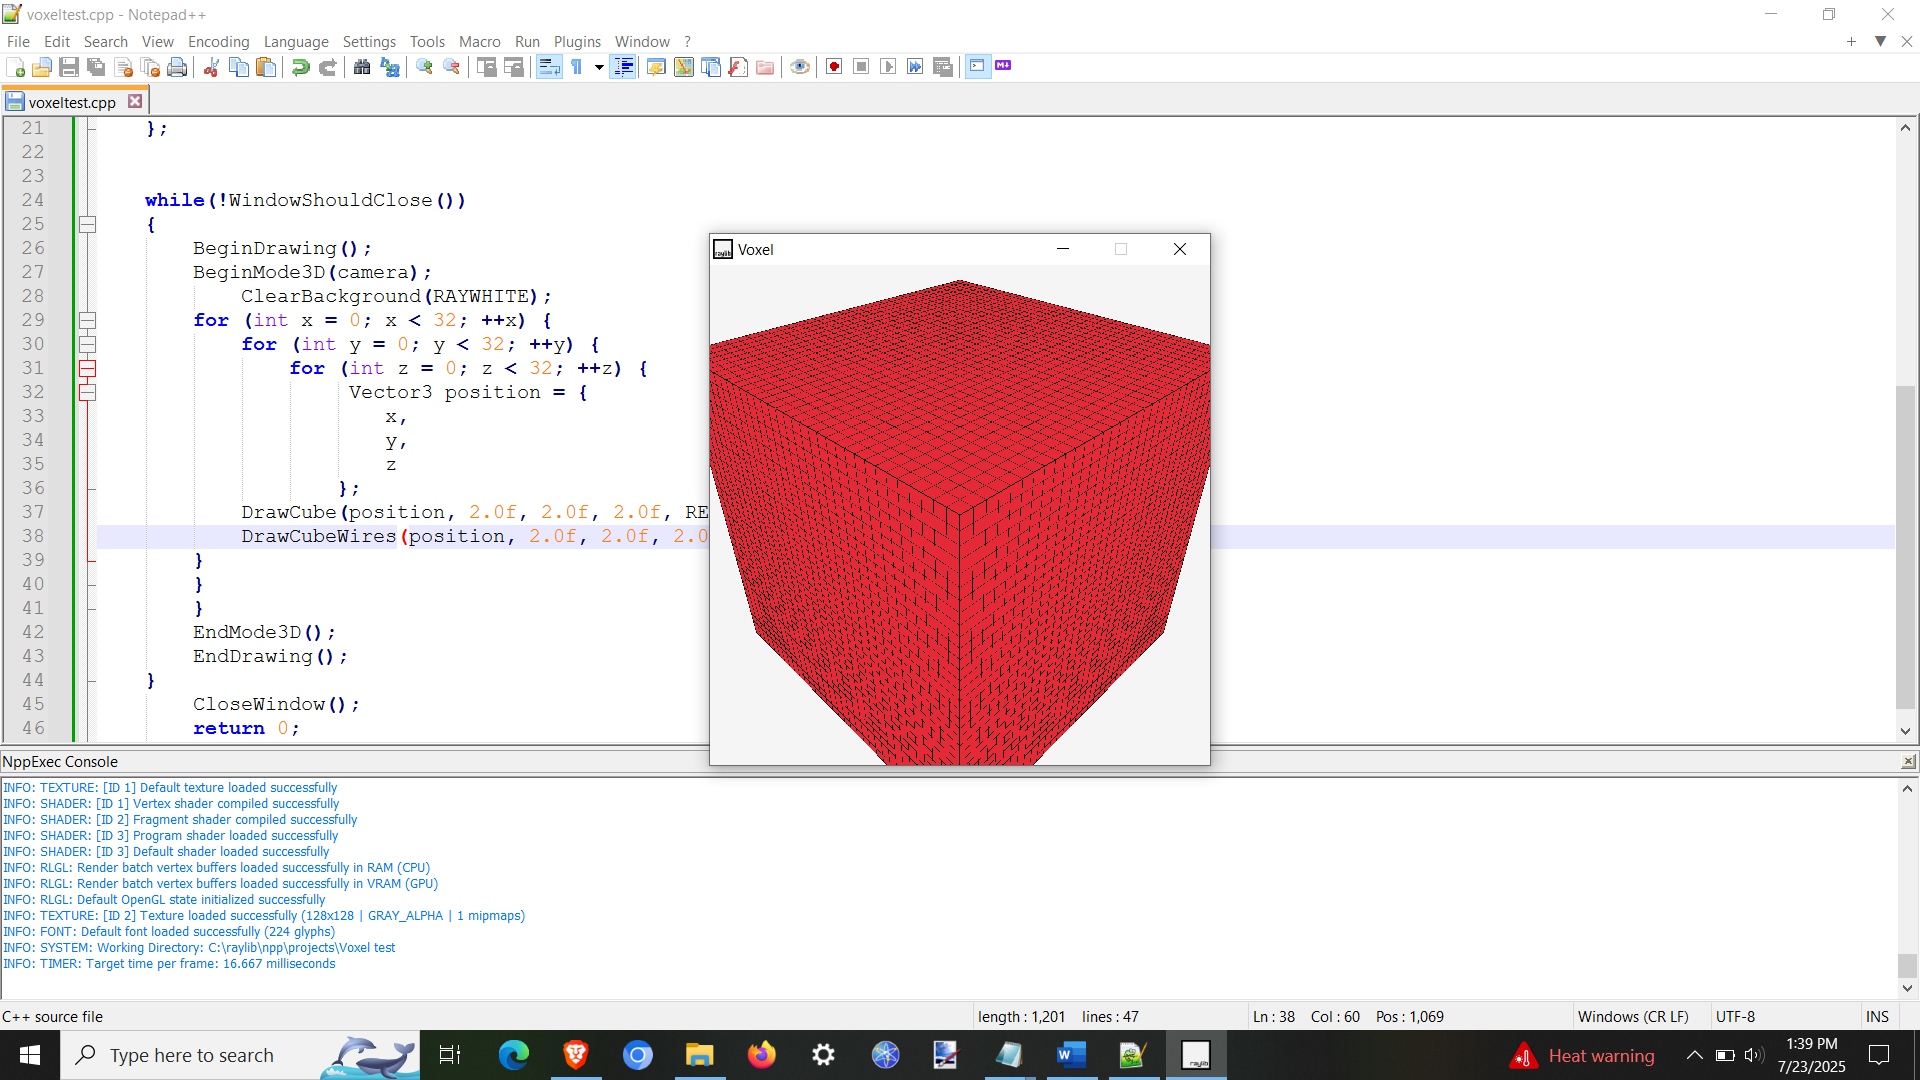Open the File menu
1920x1080 pixels.
pyautogui.click(x=18, y=41)
